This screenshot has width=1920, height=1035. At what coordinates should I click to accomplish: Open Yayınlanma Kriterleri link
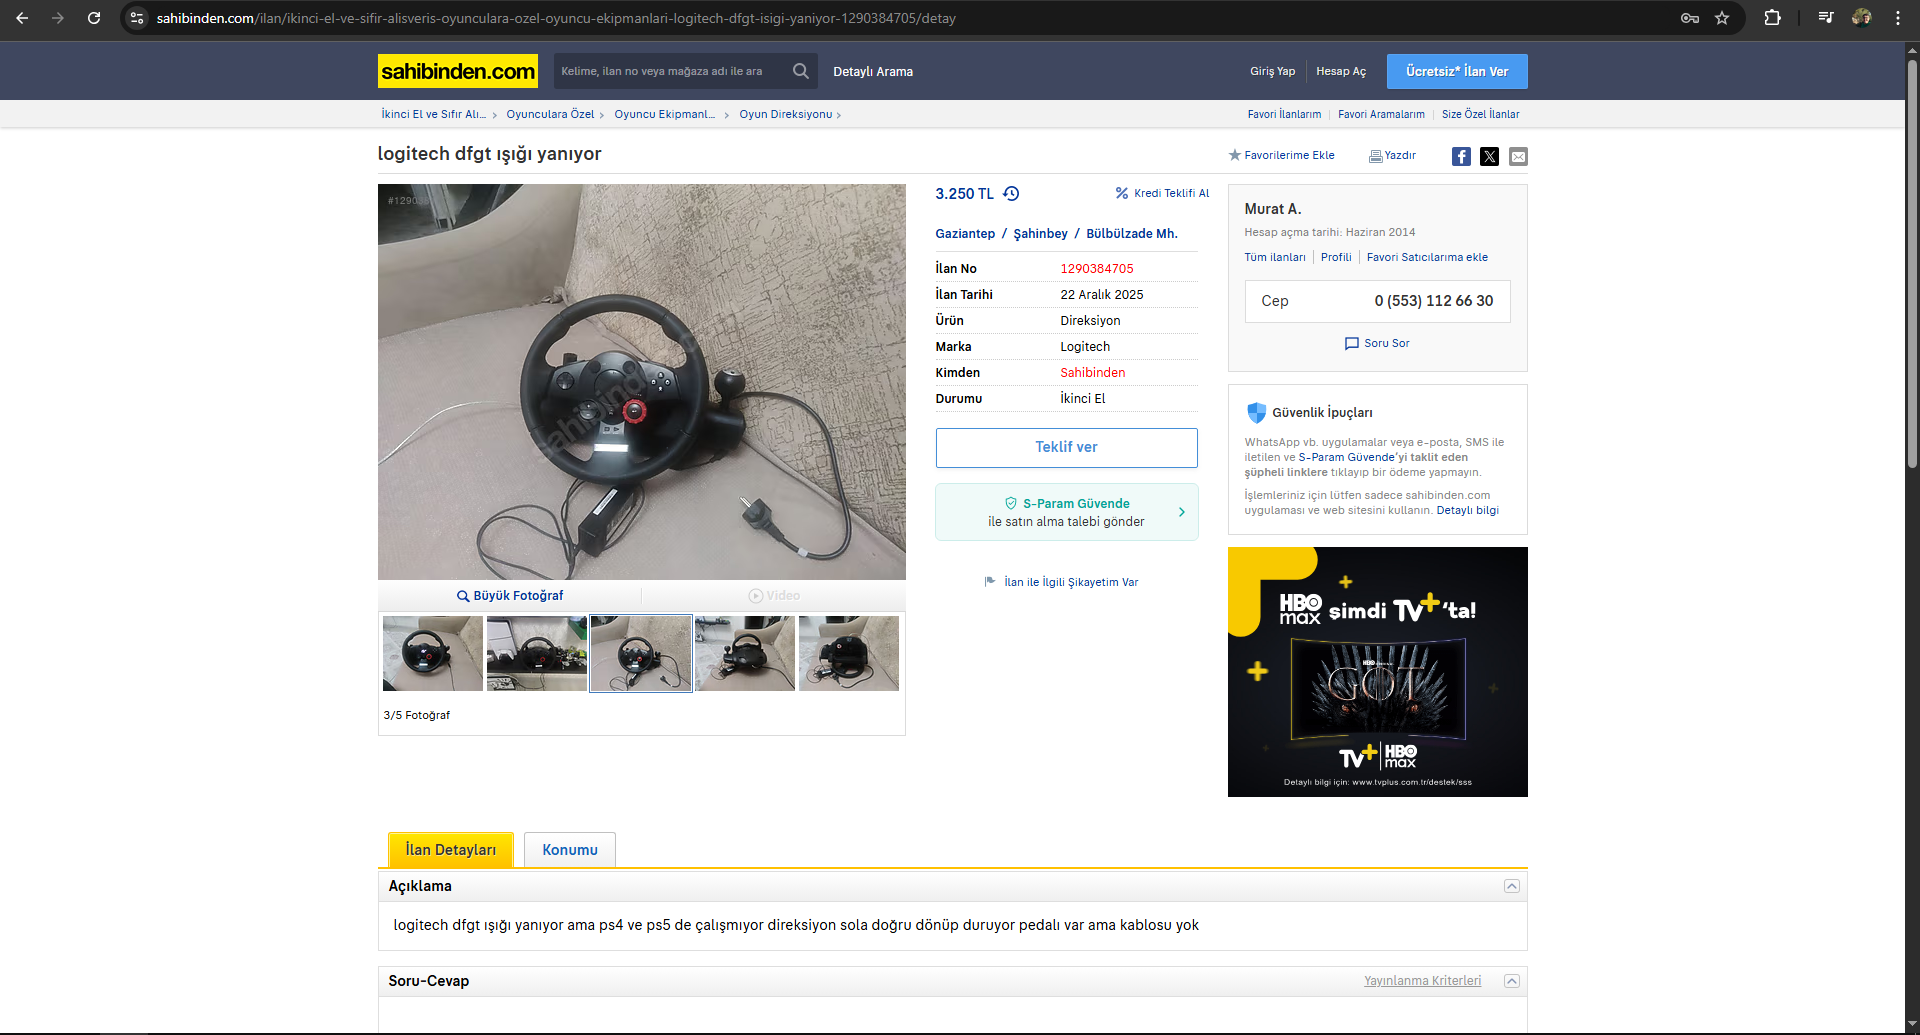(x=1422, y=981)
